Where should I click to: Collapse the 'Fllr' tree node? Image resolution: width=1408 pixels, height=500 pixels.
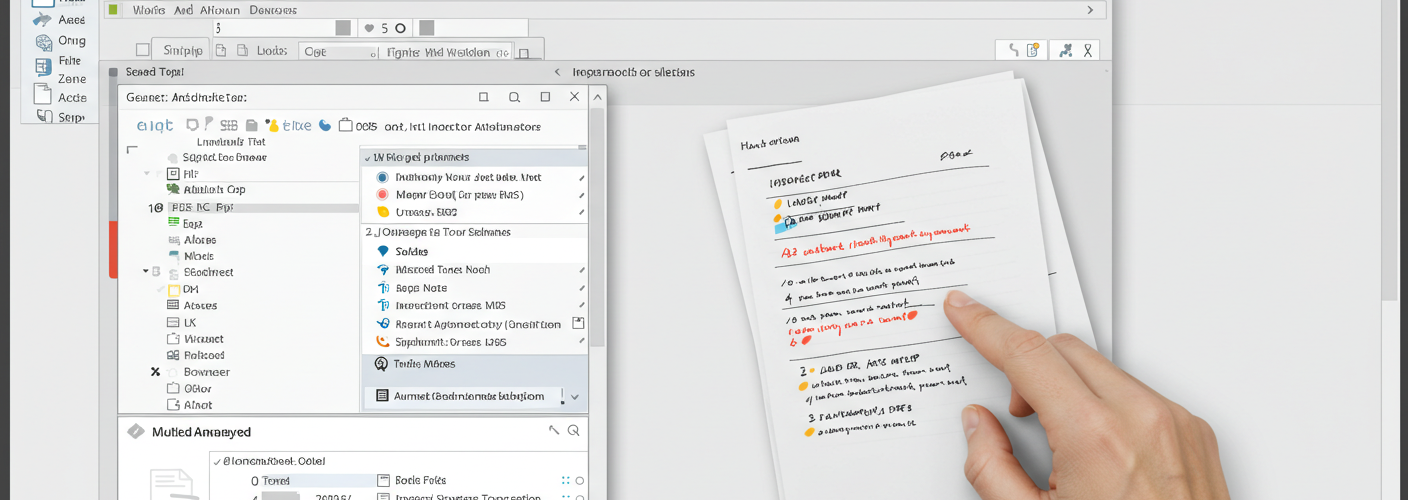click(147, 173)
